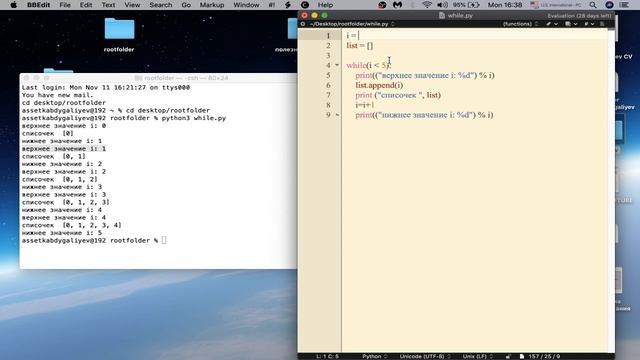Open the counterparts # popup
The image size is (640, 360).
589,24
